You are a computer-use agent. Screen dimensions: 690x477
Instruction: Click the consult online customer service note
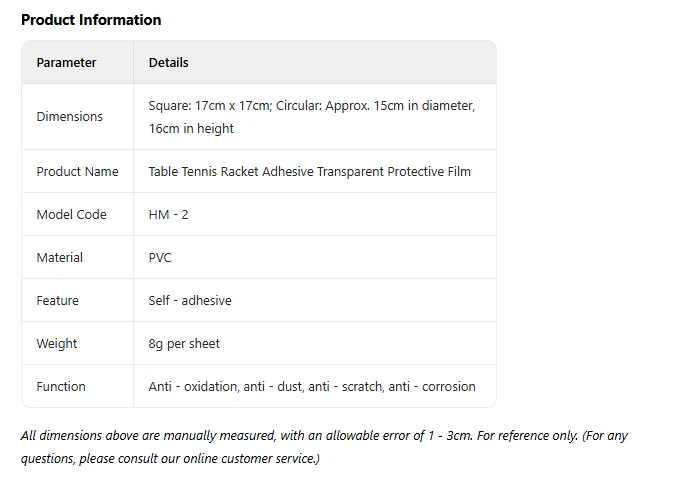click(170, 459)
